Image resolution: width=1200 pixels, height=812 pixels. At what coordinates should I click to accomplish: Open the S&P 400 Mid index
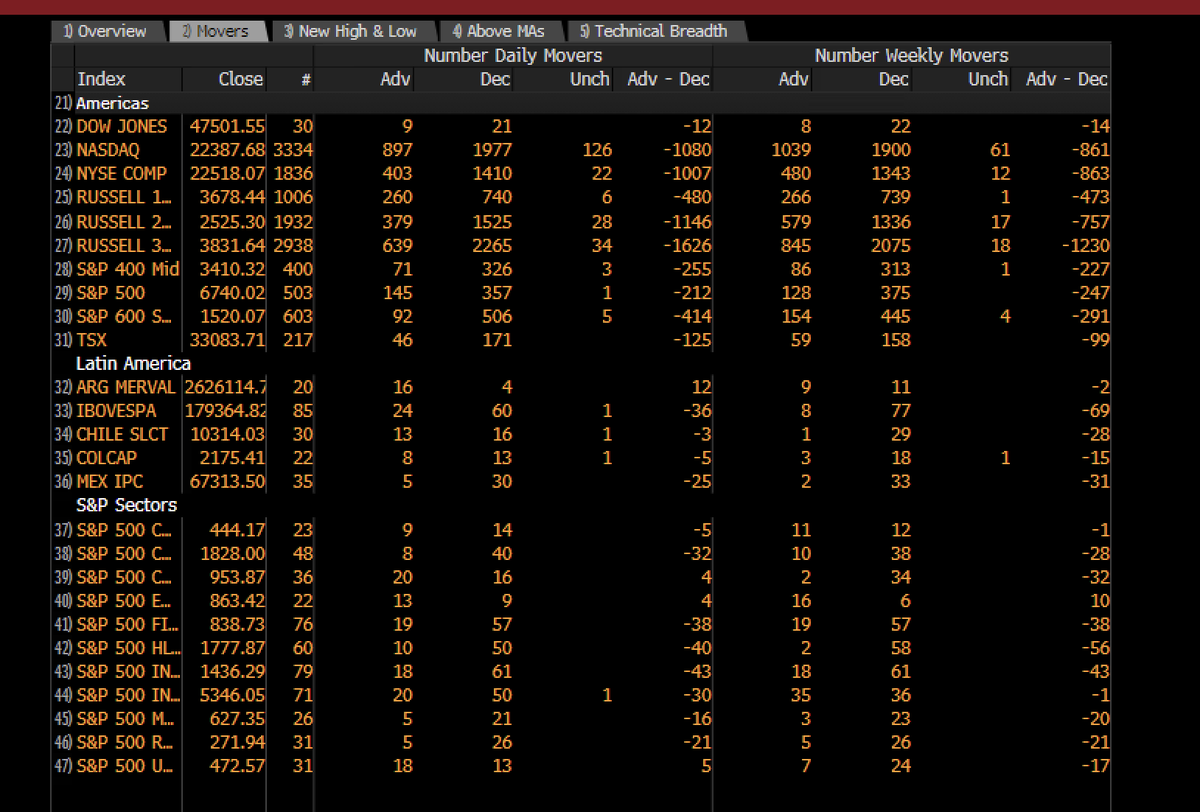click(x=128, y=269)
